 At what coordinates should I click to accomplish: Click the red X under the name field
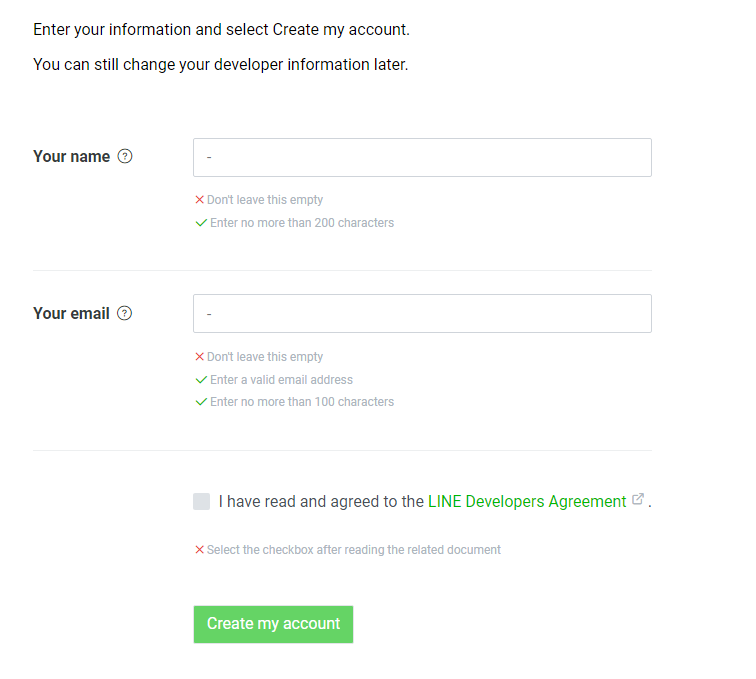coord(199,200)
